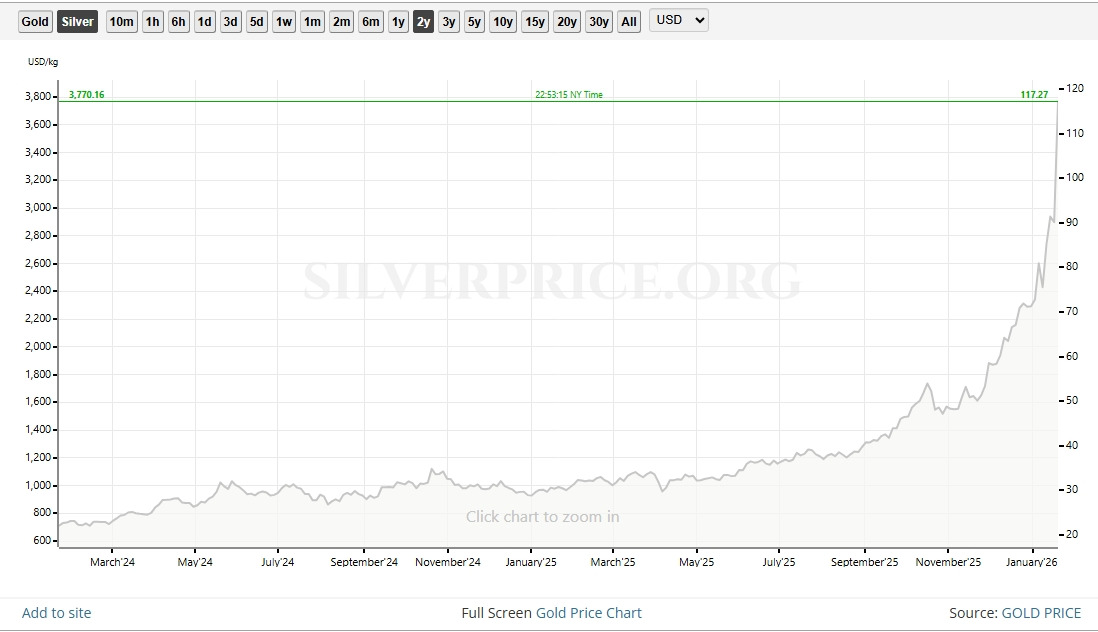1098x632 pixels.
Task: Follow the GOLD PRICE source link
Action: pyautogui.click(x=1041, y=613)
